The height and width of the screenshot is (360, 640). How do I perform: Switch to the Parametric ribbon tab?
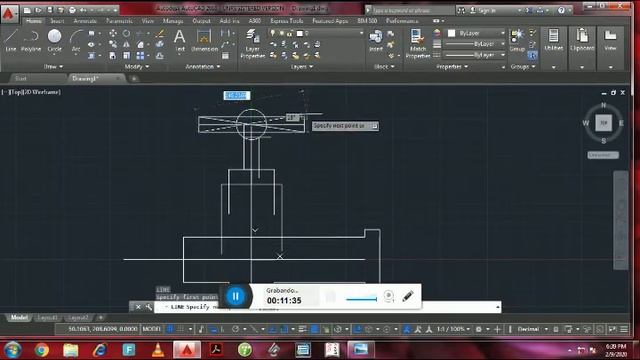[119, 20]
